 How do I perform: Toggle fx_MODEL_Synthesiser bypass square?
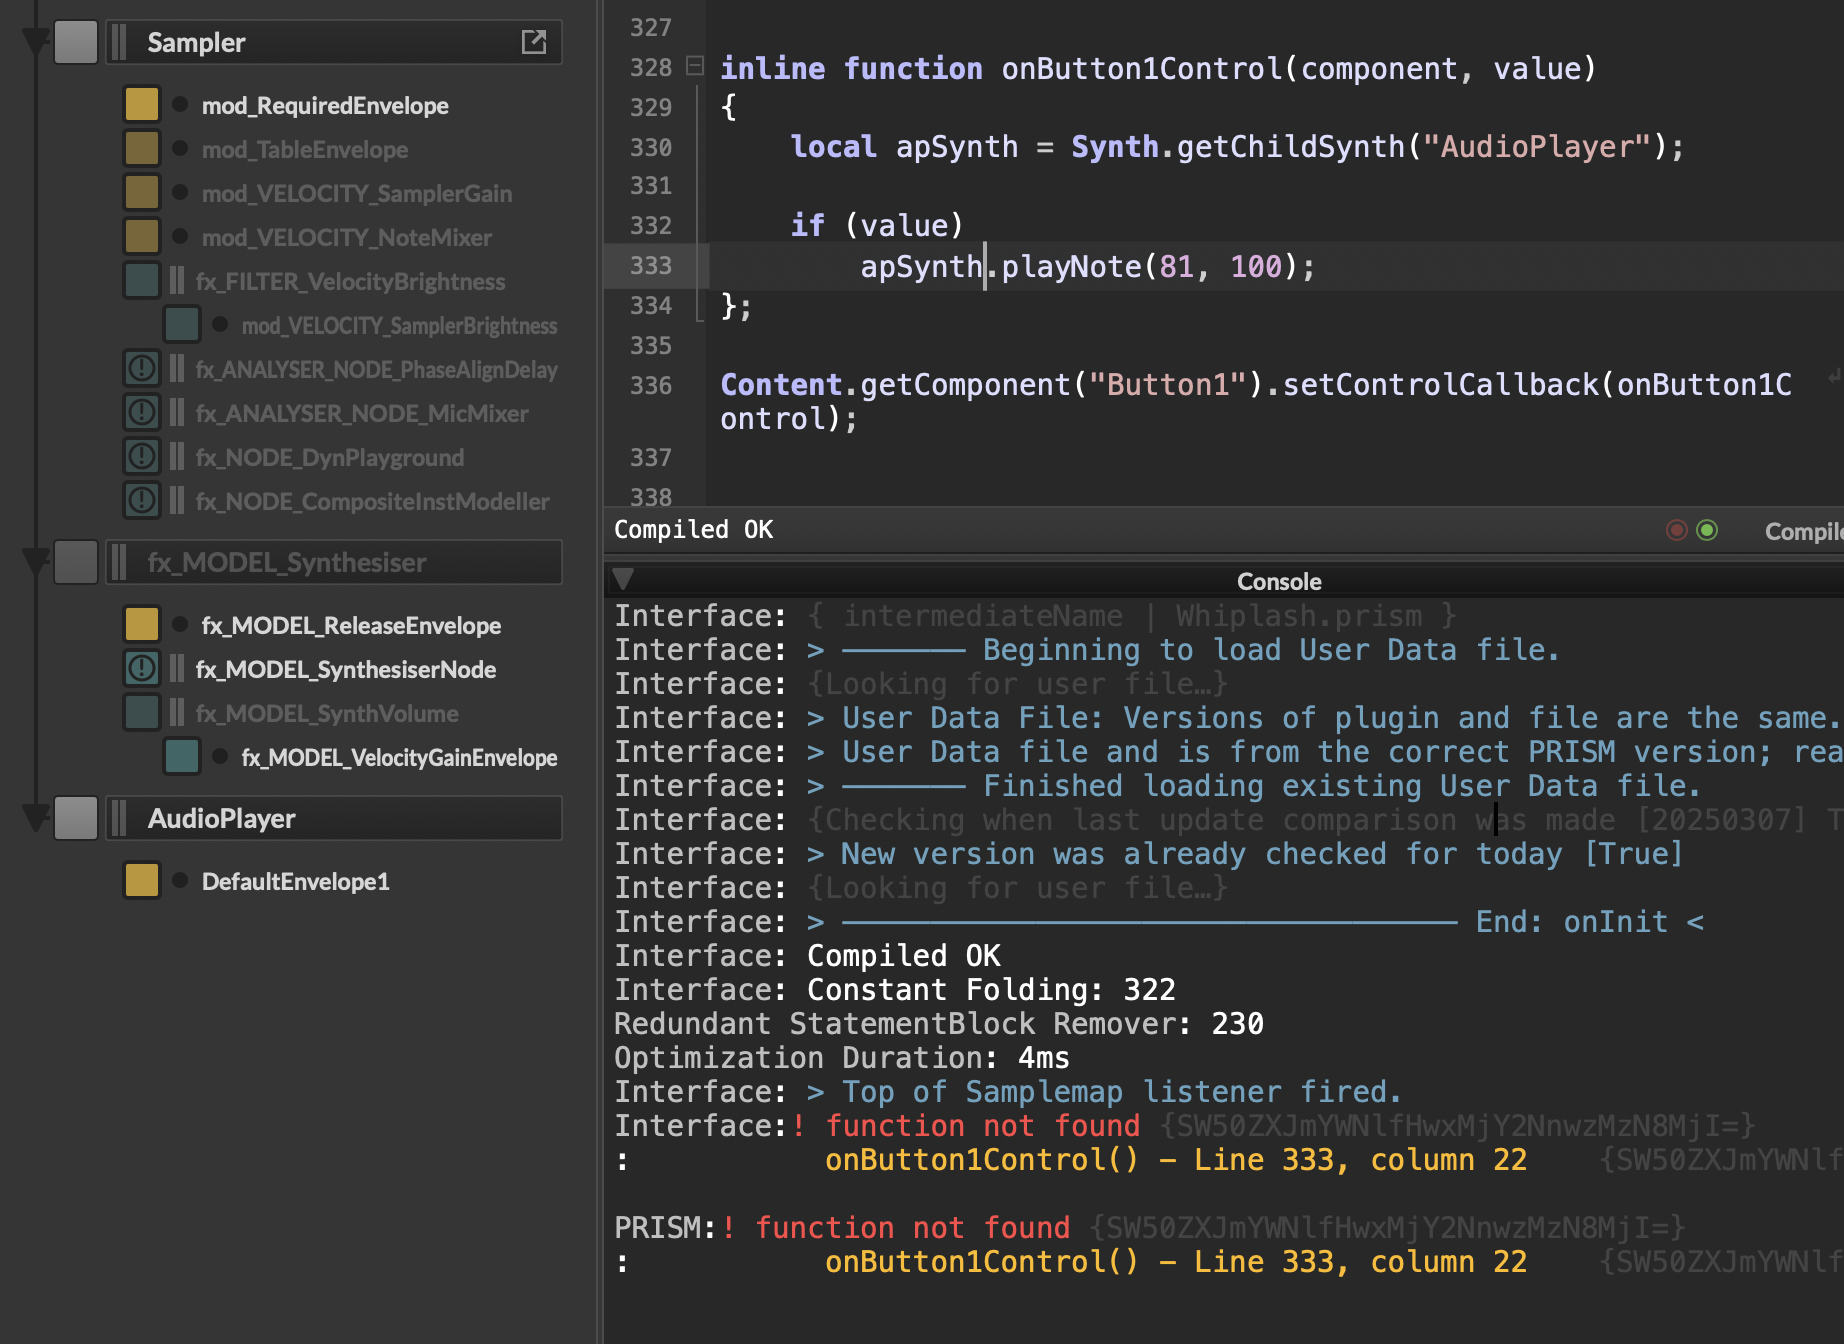[x=76, y=562]
